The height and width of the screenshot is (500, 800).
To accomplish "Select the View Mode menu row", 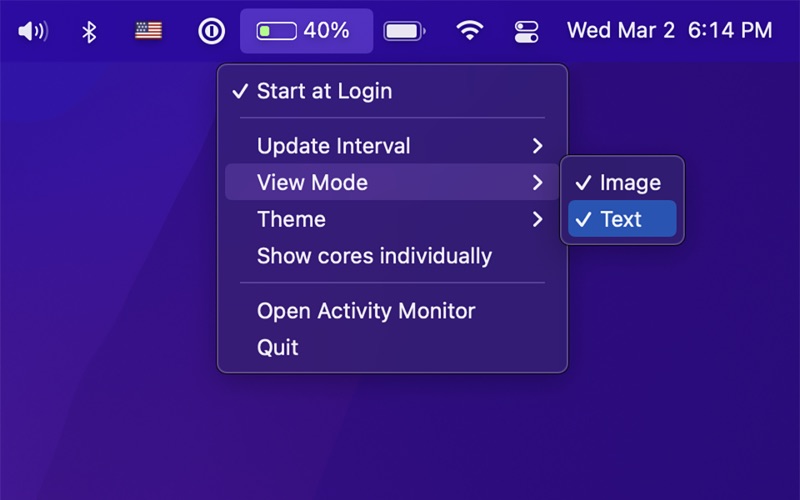I will [x=392, y=182].
